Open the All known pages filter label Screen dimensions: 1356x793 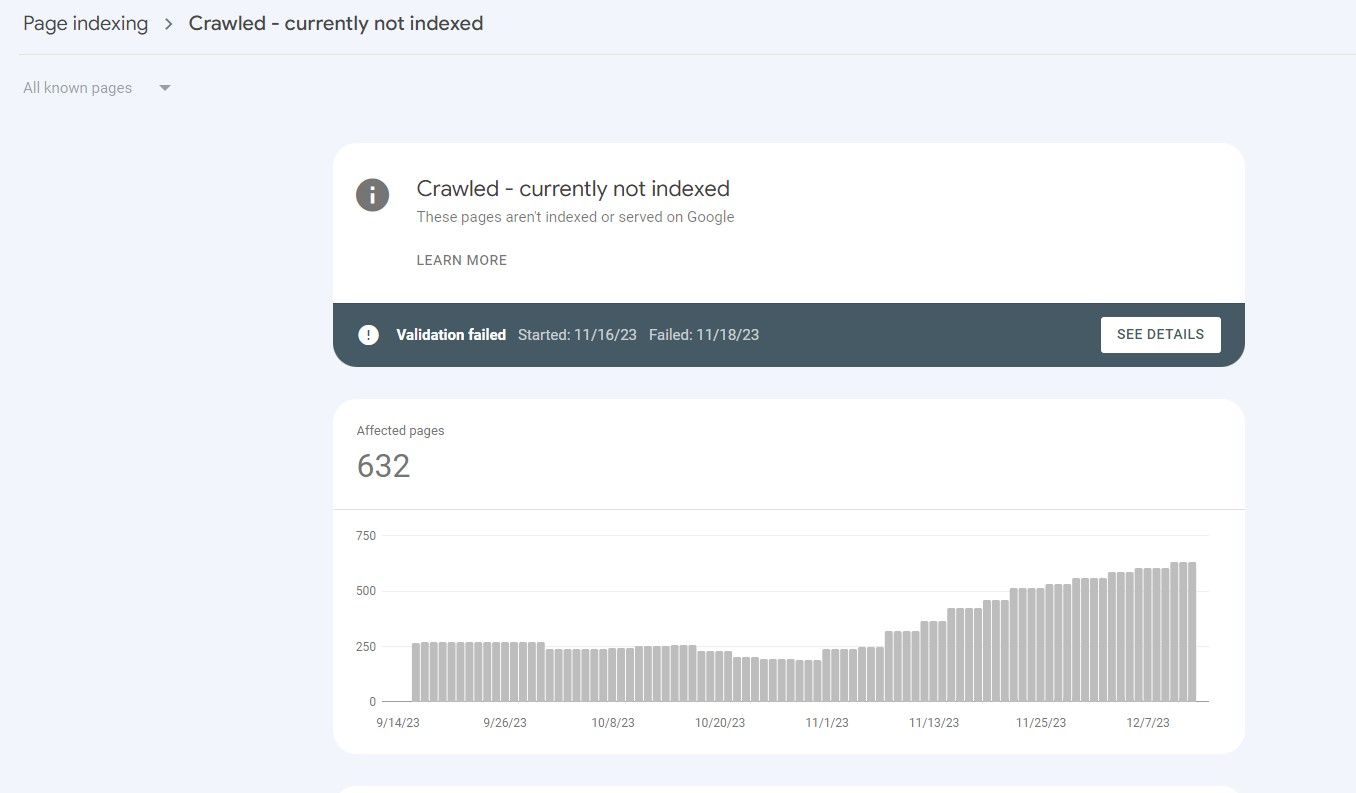click(x=78, y=88)
